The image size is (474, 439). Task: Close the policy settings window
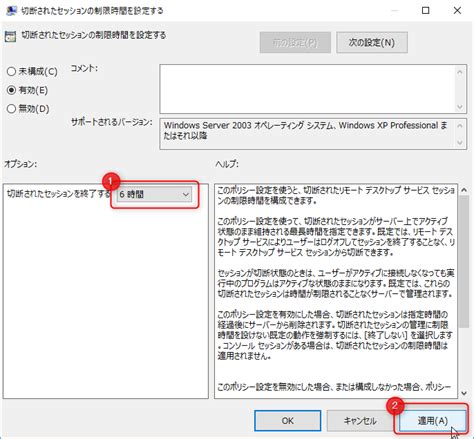click(x=457, y=11)
